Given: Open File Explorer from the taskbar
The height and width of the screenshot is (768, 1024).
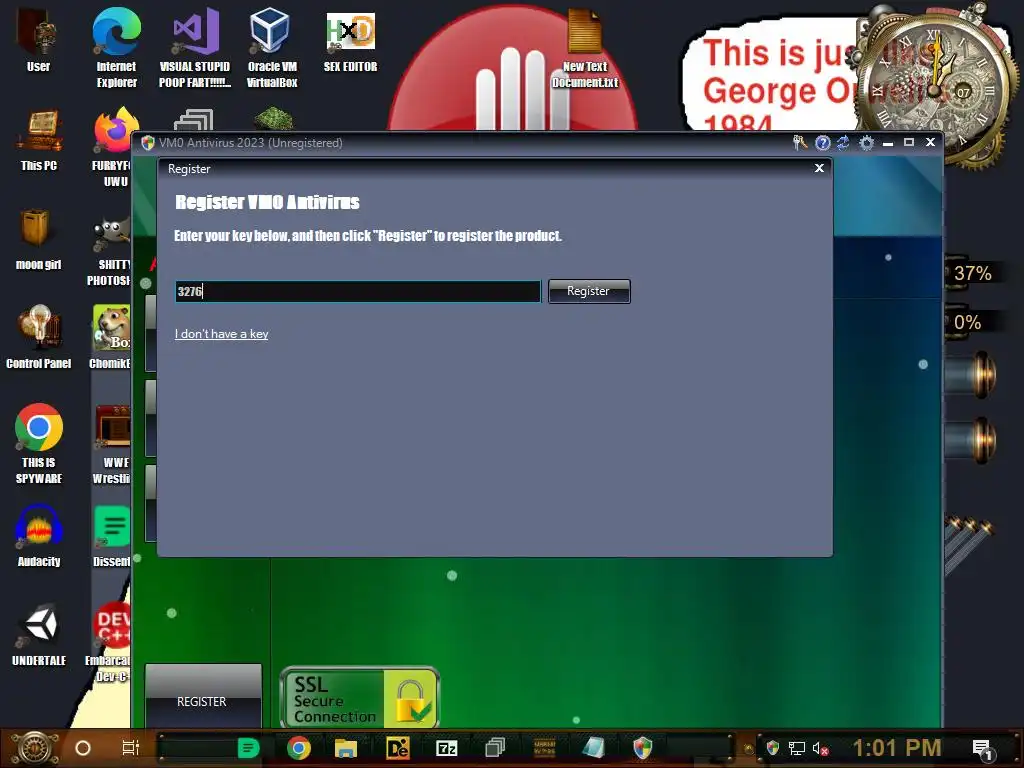Looking at the screenshot, I should click(x=346, y=748).
